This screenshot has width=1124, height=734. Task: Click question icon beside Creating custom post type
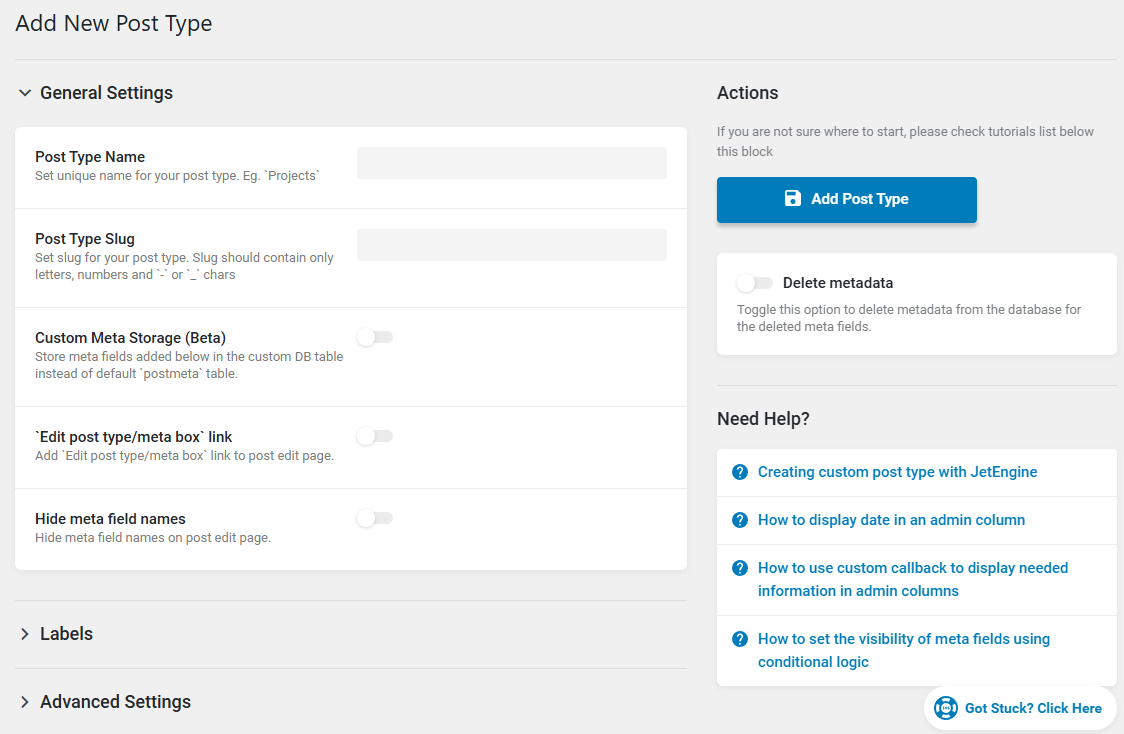(x=740, y=472)
